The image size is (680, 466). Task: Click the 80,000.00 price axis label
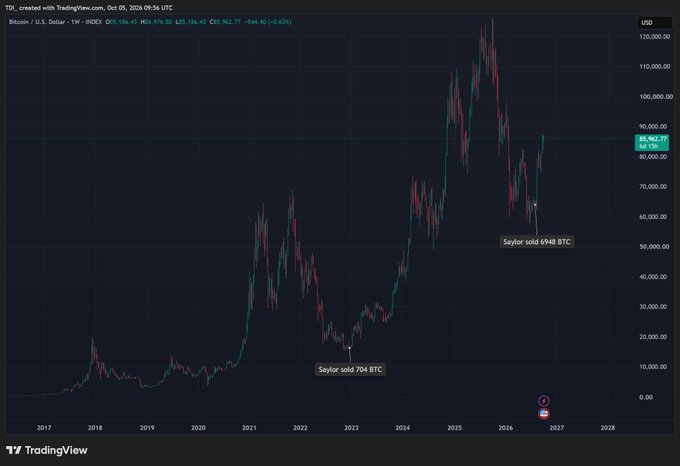coord(653,156)
